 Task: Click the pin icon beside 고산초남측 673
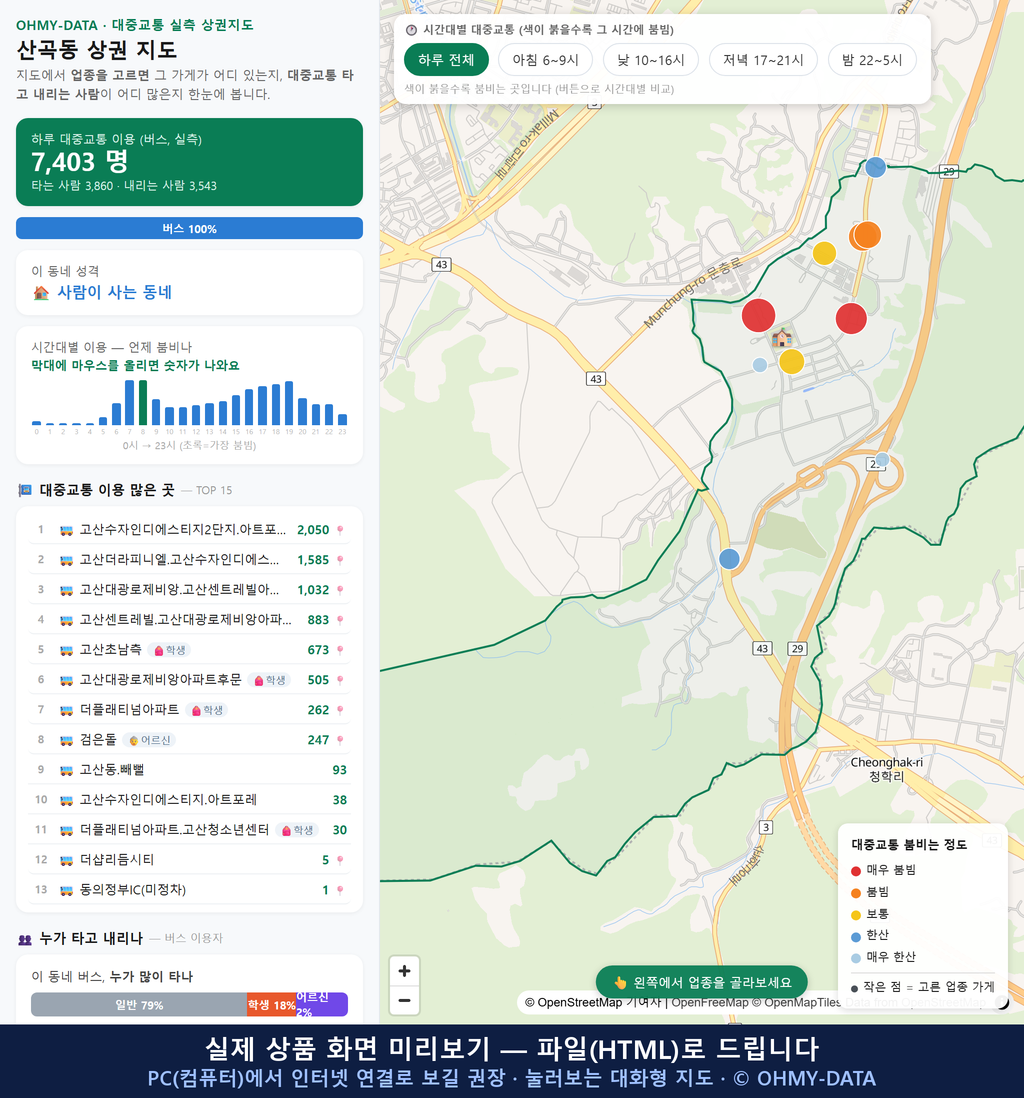340,650
